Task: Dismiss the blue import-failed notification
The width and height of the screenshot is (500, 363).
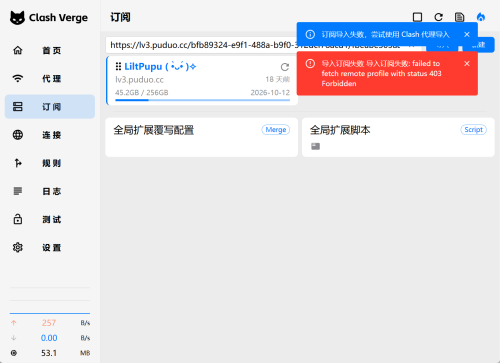Action: [x=467, y=34]
